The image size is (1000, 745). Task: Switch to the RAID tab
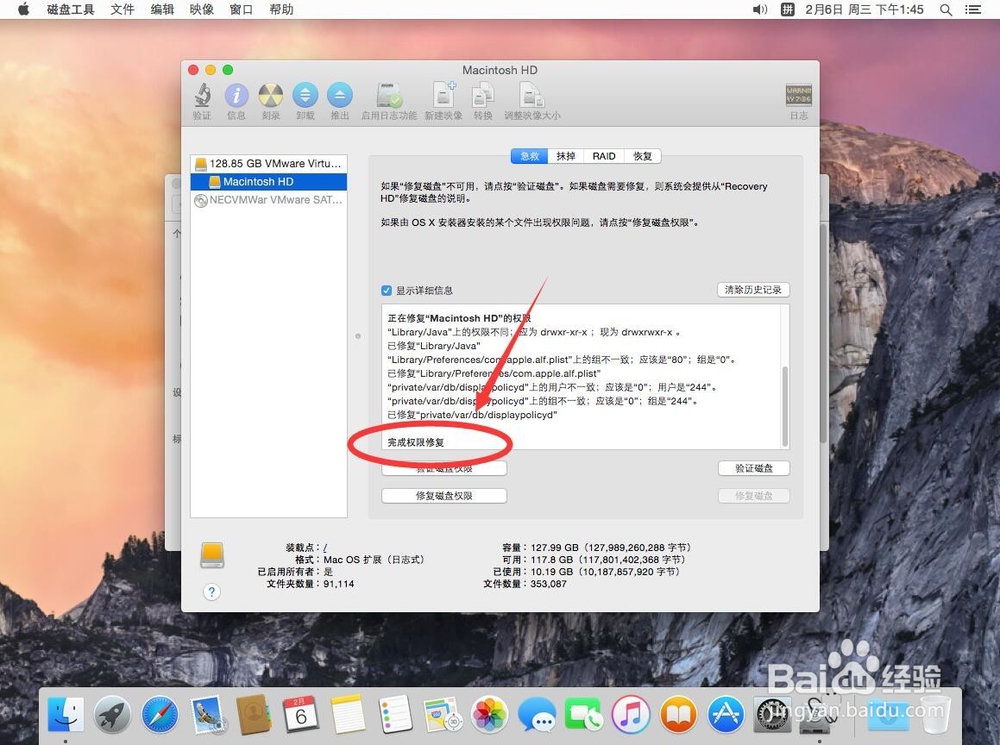coord(604,156)
